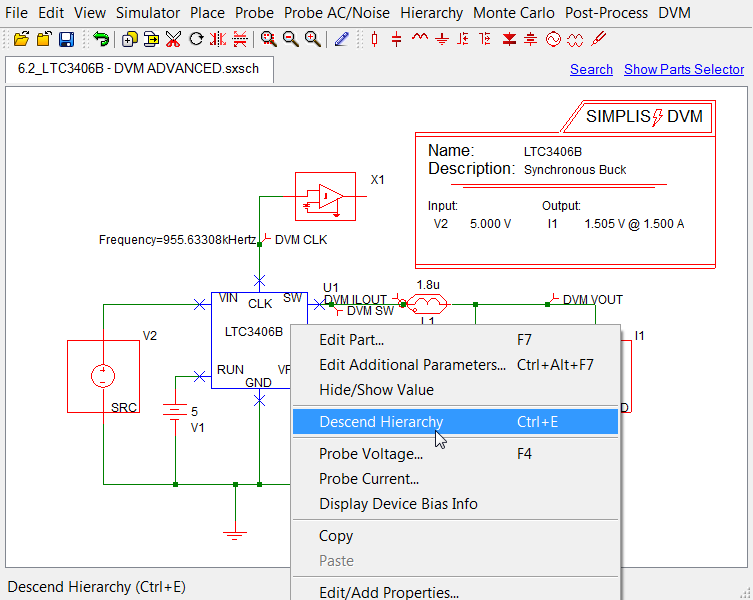Click the Undo arrow icon
Screen dimensions: 753x600
[x=101, y=39]
